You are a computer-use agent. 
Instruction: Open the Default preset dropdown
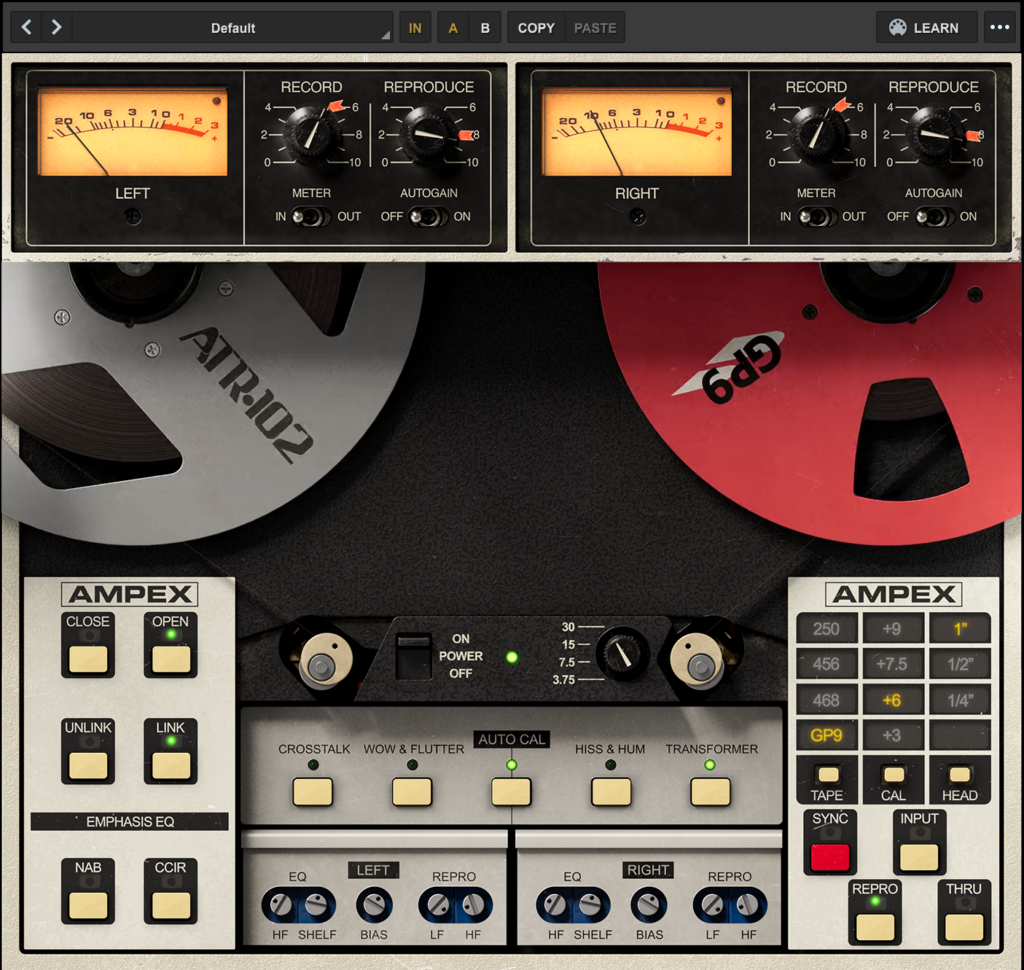pos(233,28)
